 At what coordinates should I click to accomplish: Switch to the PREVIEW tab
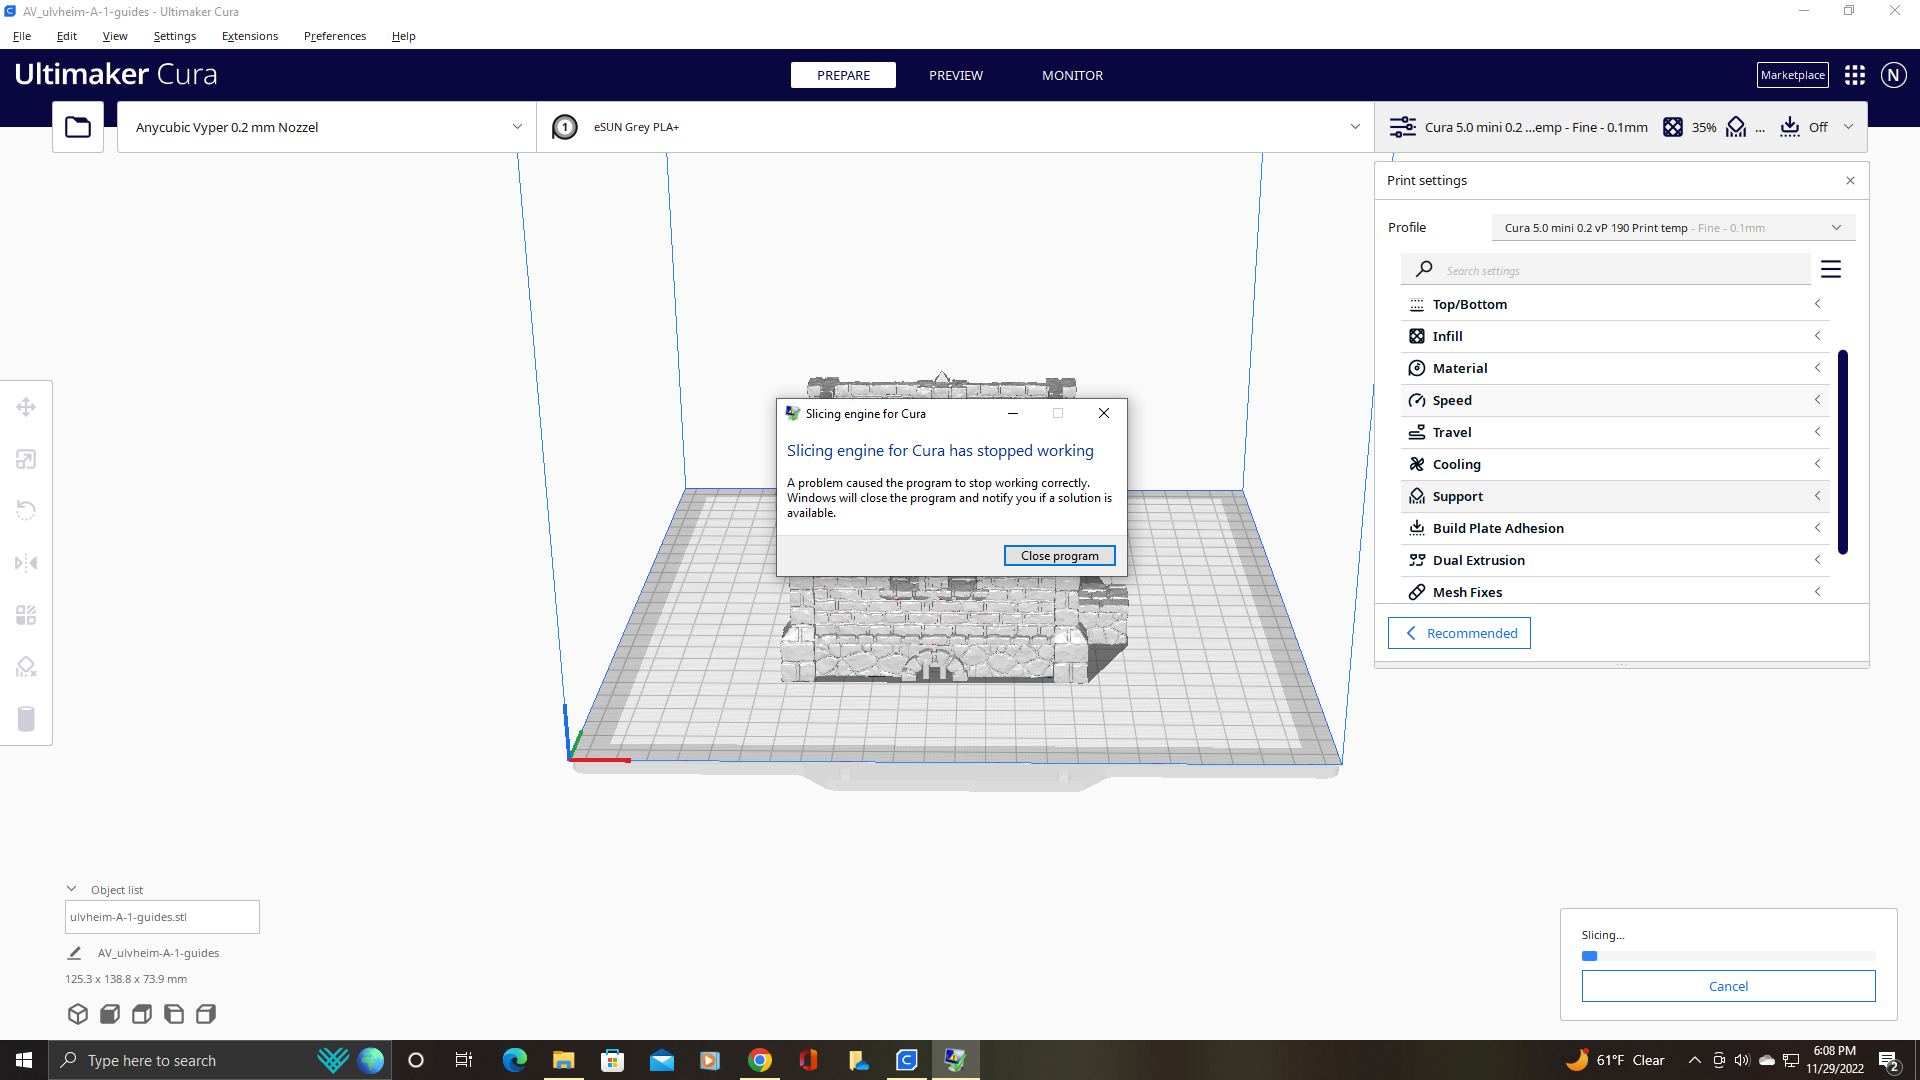(x=955, y=75)
